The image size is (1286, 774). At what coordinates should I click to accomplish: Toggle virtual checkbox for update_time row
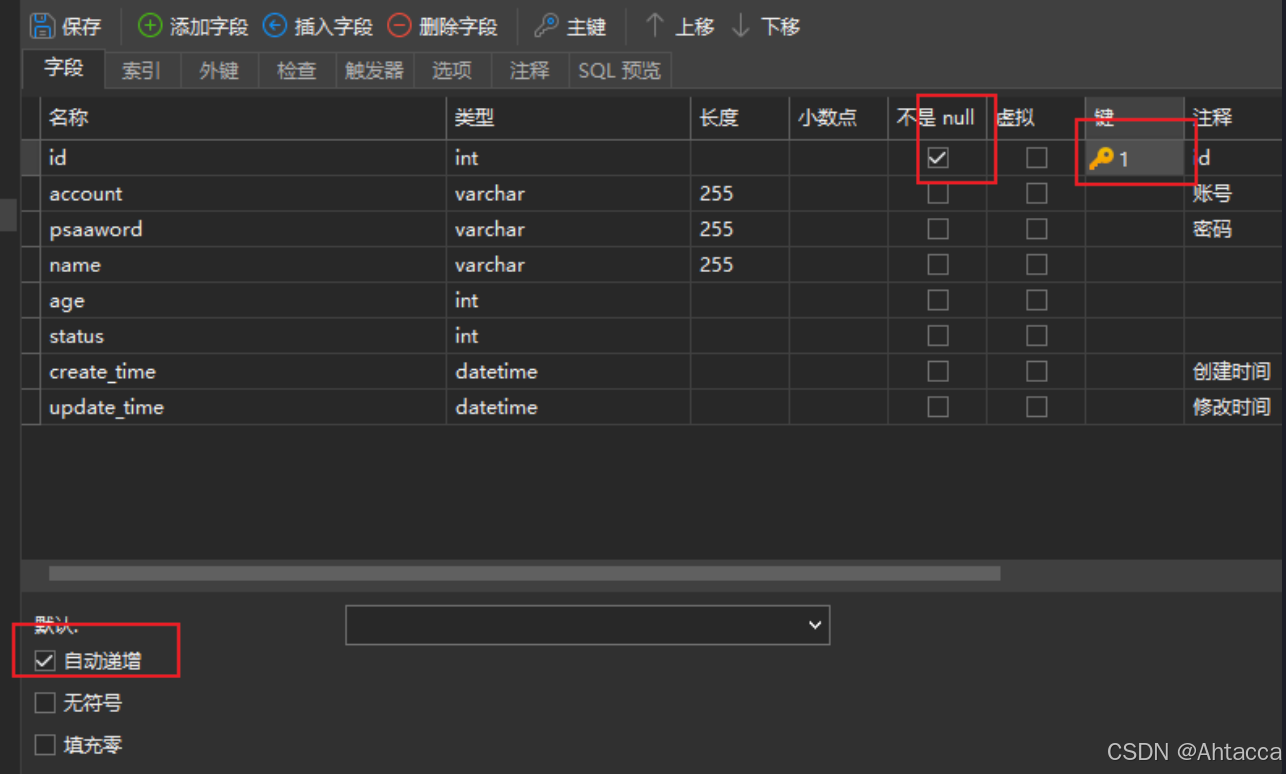[1037, 407]
